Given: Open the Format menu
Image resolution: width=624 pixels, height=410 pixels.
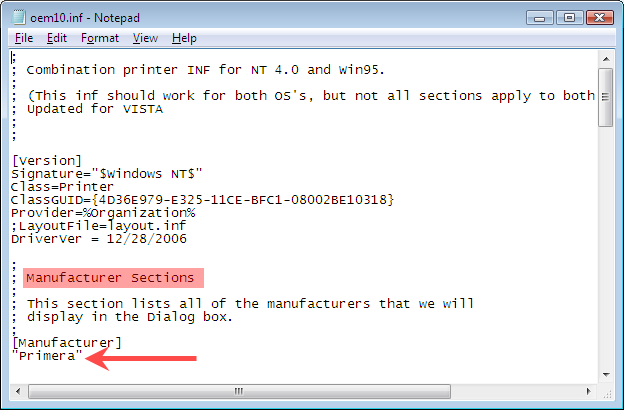Looking at the screenshot, I should coord(99,38).
